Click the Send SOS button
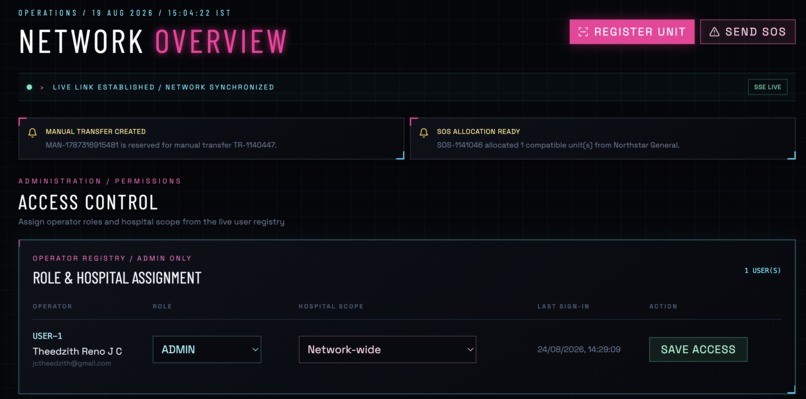The height and width of the screenshot is (399, 806). click(747, 32)
